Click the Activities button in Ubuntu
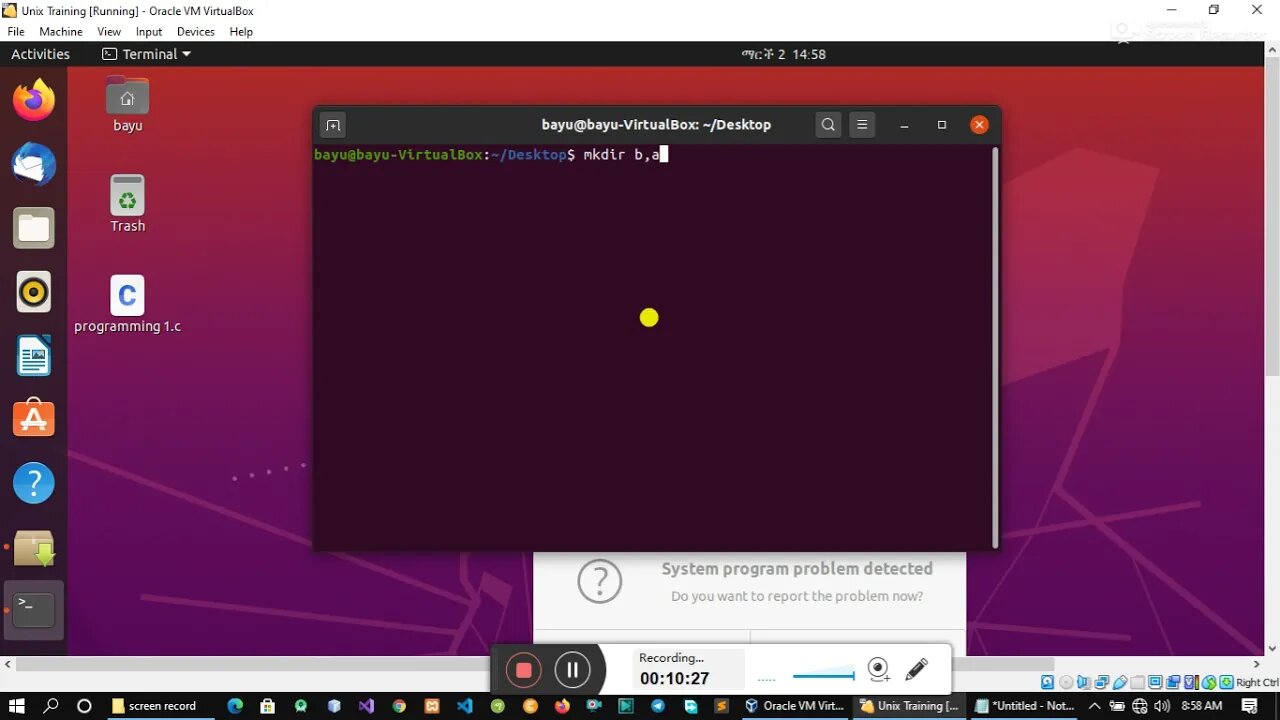Image resolution: width=1280 pixels, height=720 pixels. click(x=40, y=54)
